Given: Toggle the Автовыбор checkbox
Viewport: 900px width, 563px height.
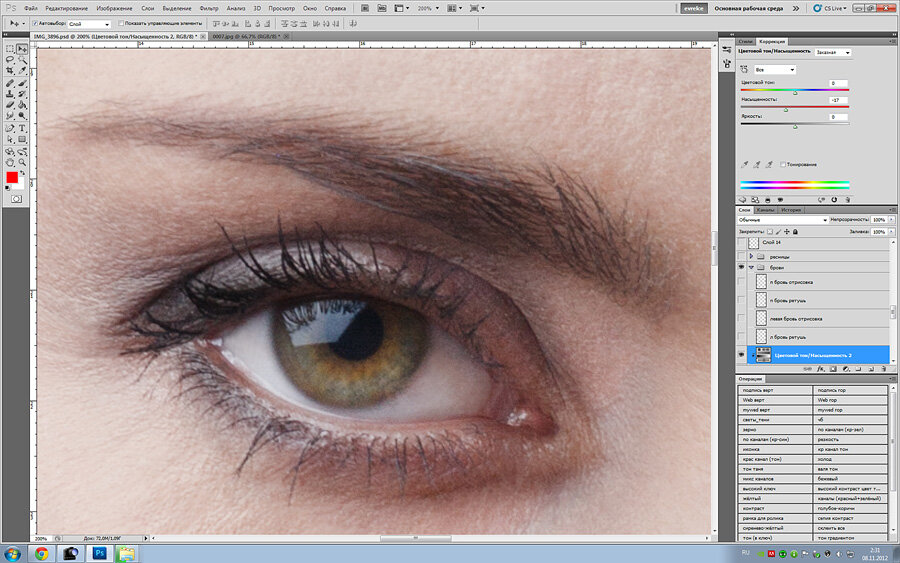Looking at the screenshot, I should click(35, 23).
